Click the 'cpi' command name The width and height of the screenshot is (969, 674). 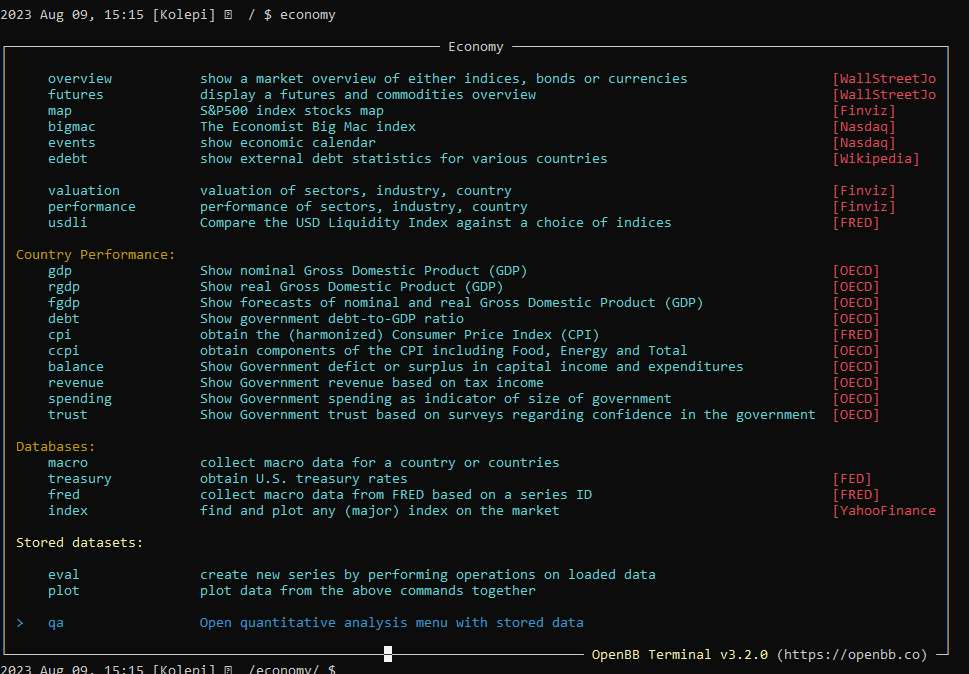60,335
